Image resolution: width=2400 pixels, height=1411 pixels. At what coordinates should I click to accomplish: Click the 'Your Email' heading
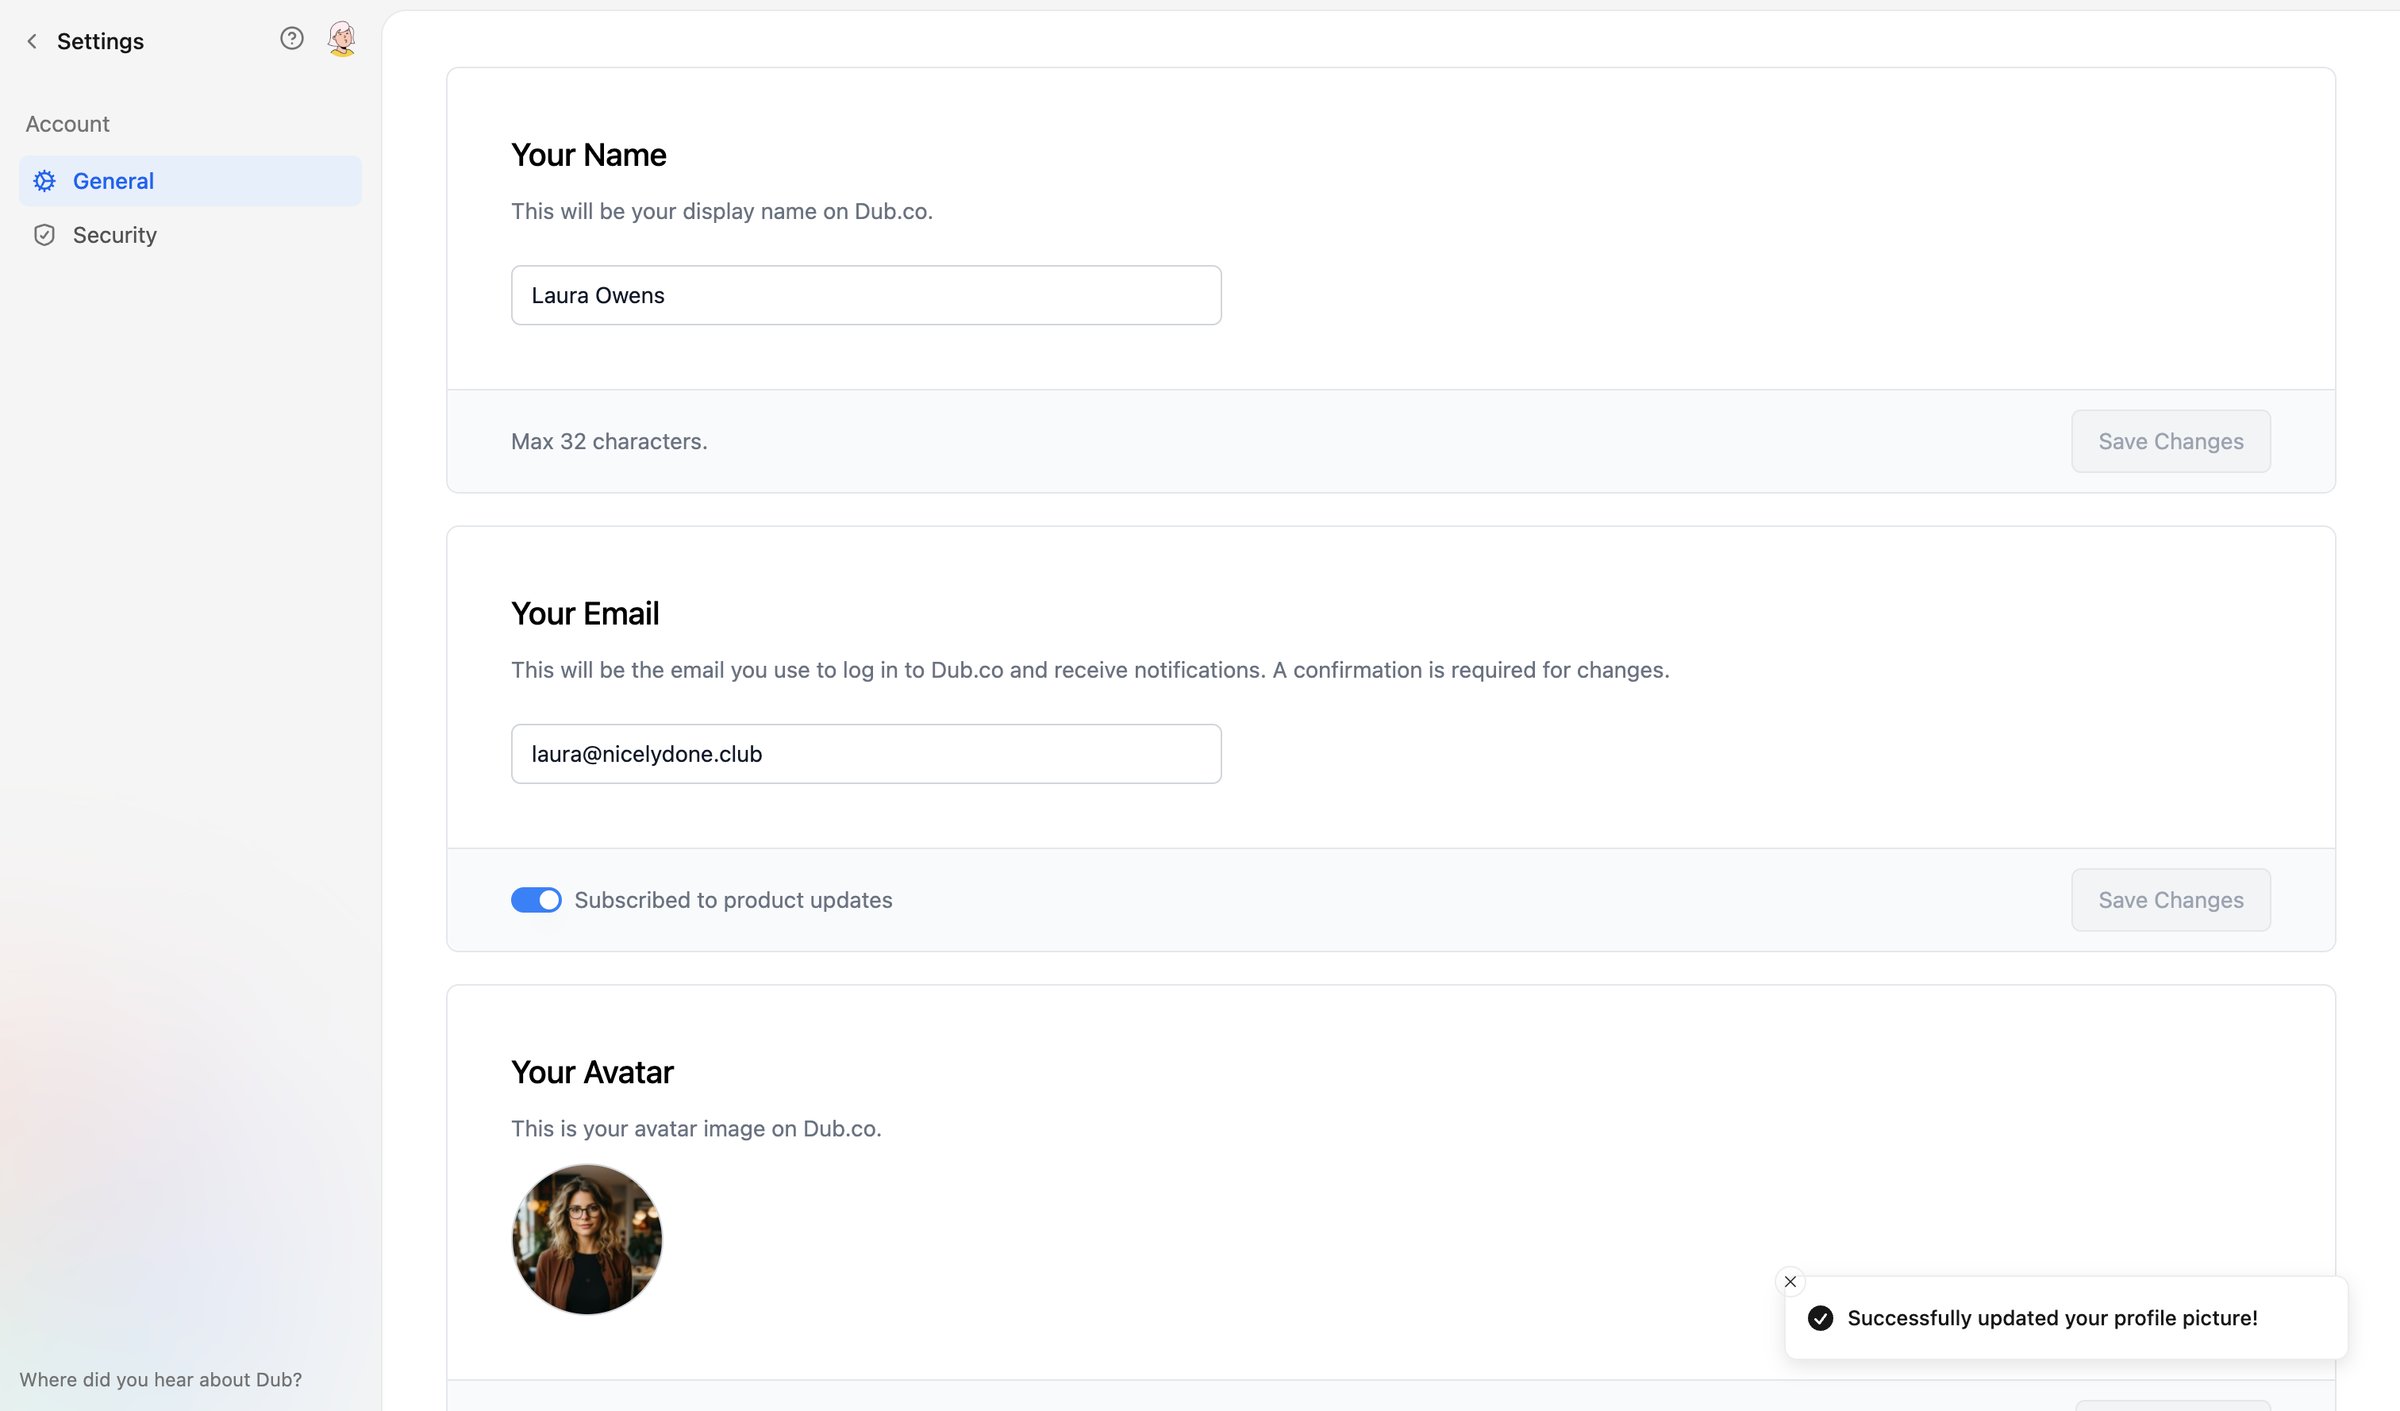click(585, 613)
